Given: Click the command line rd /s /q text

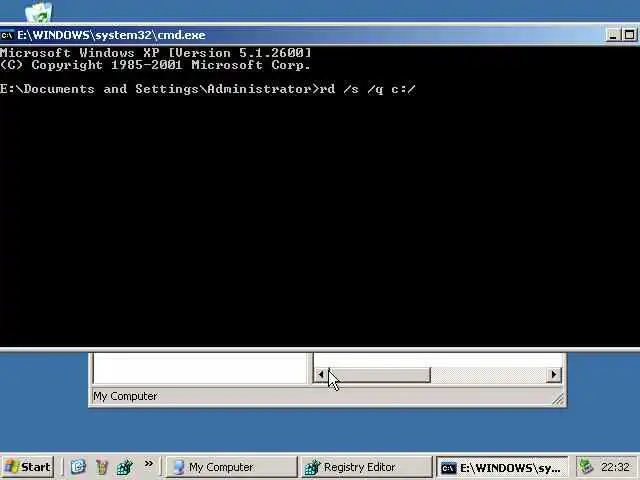Looking at the screenshot, I should [367, 89].
